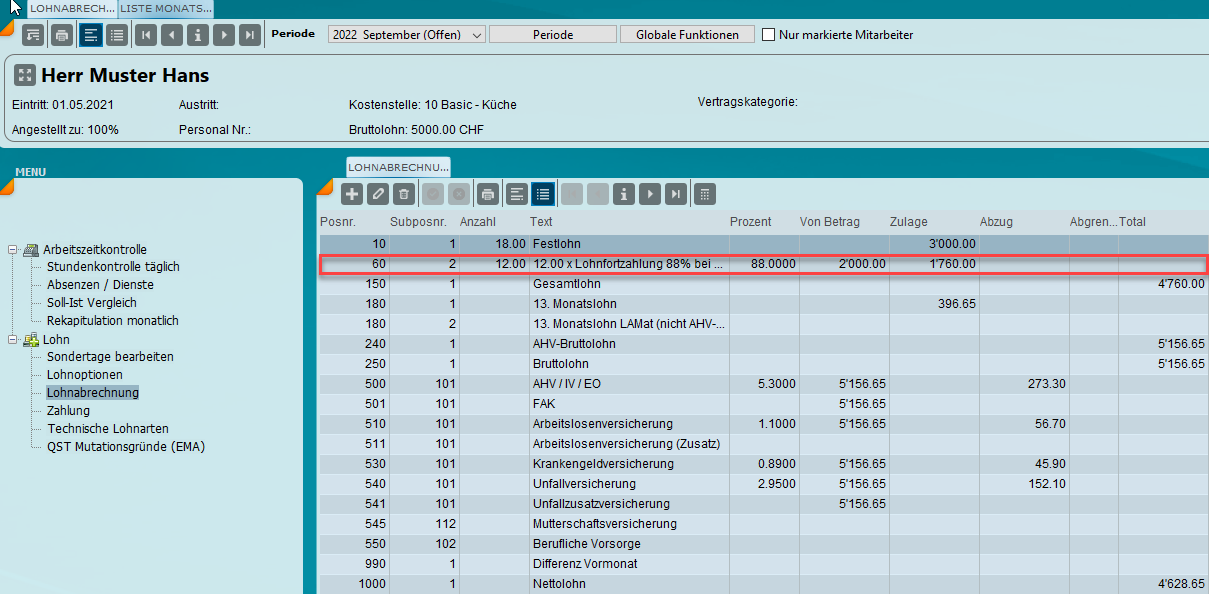Show info via the payroll toolbar info icon
The image size is (1209, 594).
(625, 194)
